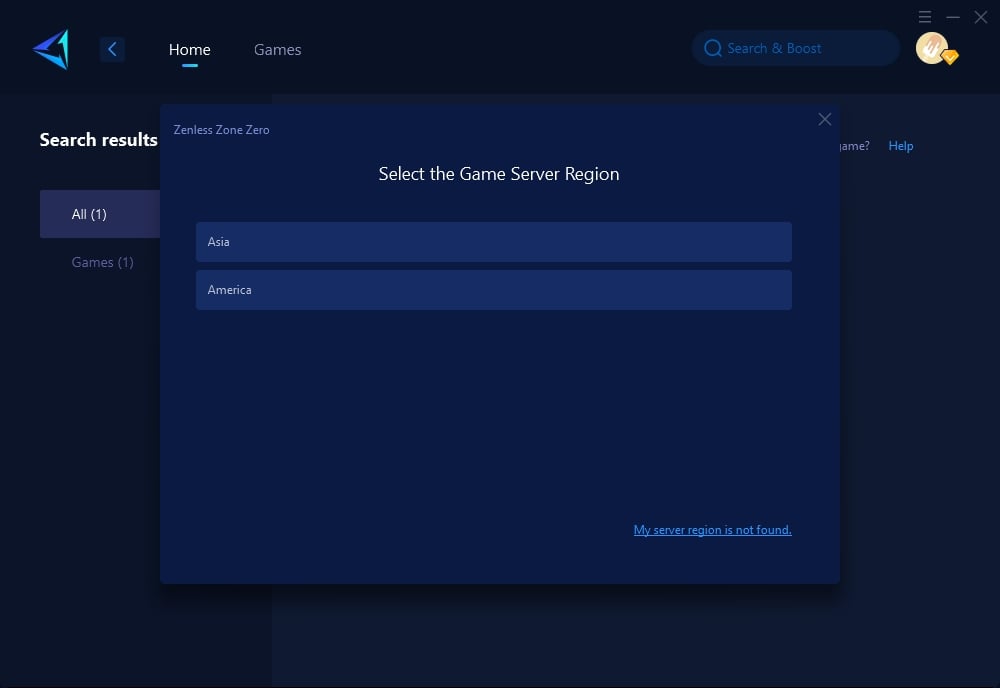This screenshot has width=1000, height=688.
Task: Choose the Asia server region
Action: (x=494, y=242)
